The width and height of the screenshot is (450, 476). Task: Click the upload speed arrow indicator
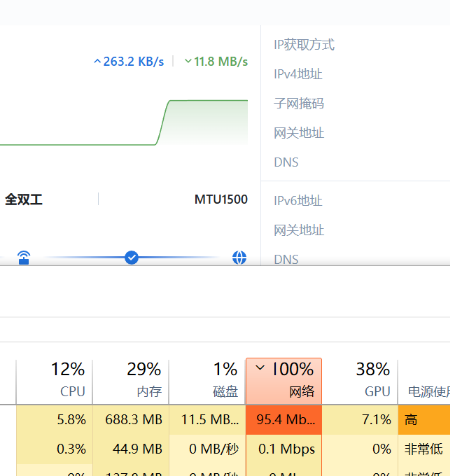point(97,61)
